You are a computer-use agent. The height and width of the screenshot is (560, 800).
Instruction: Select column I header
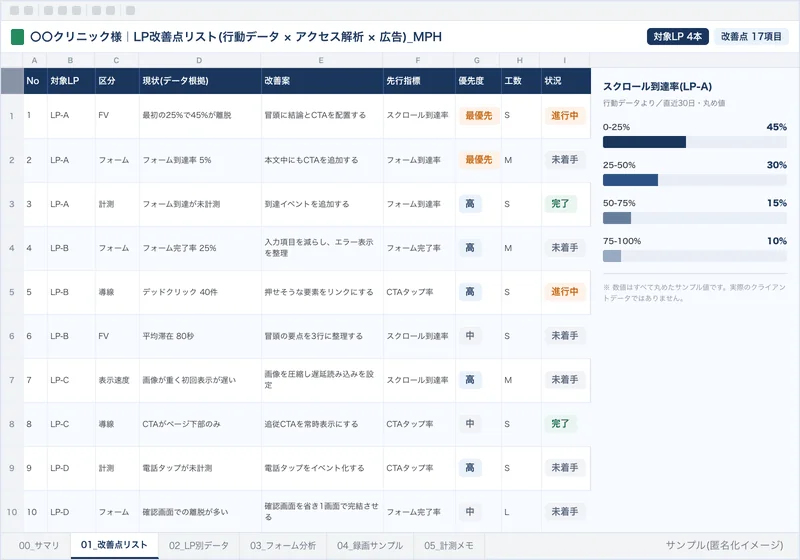[565, 60]
